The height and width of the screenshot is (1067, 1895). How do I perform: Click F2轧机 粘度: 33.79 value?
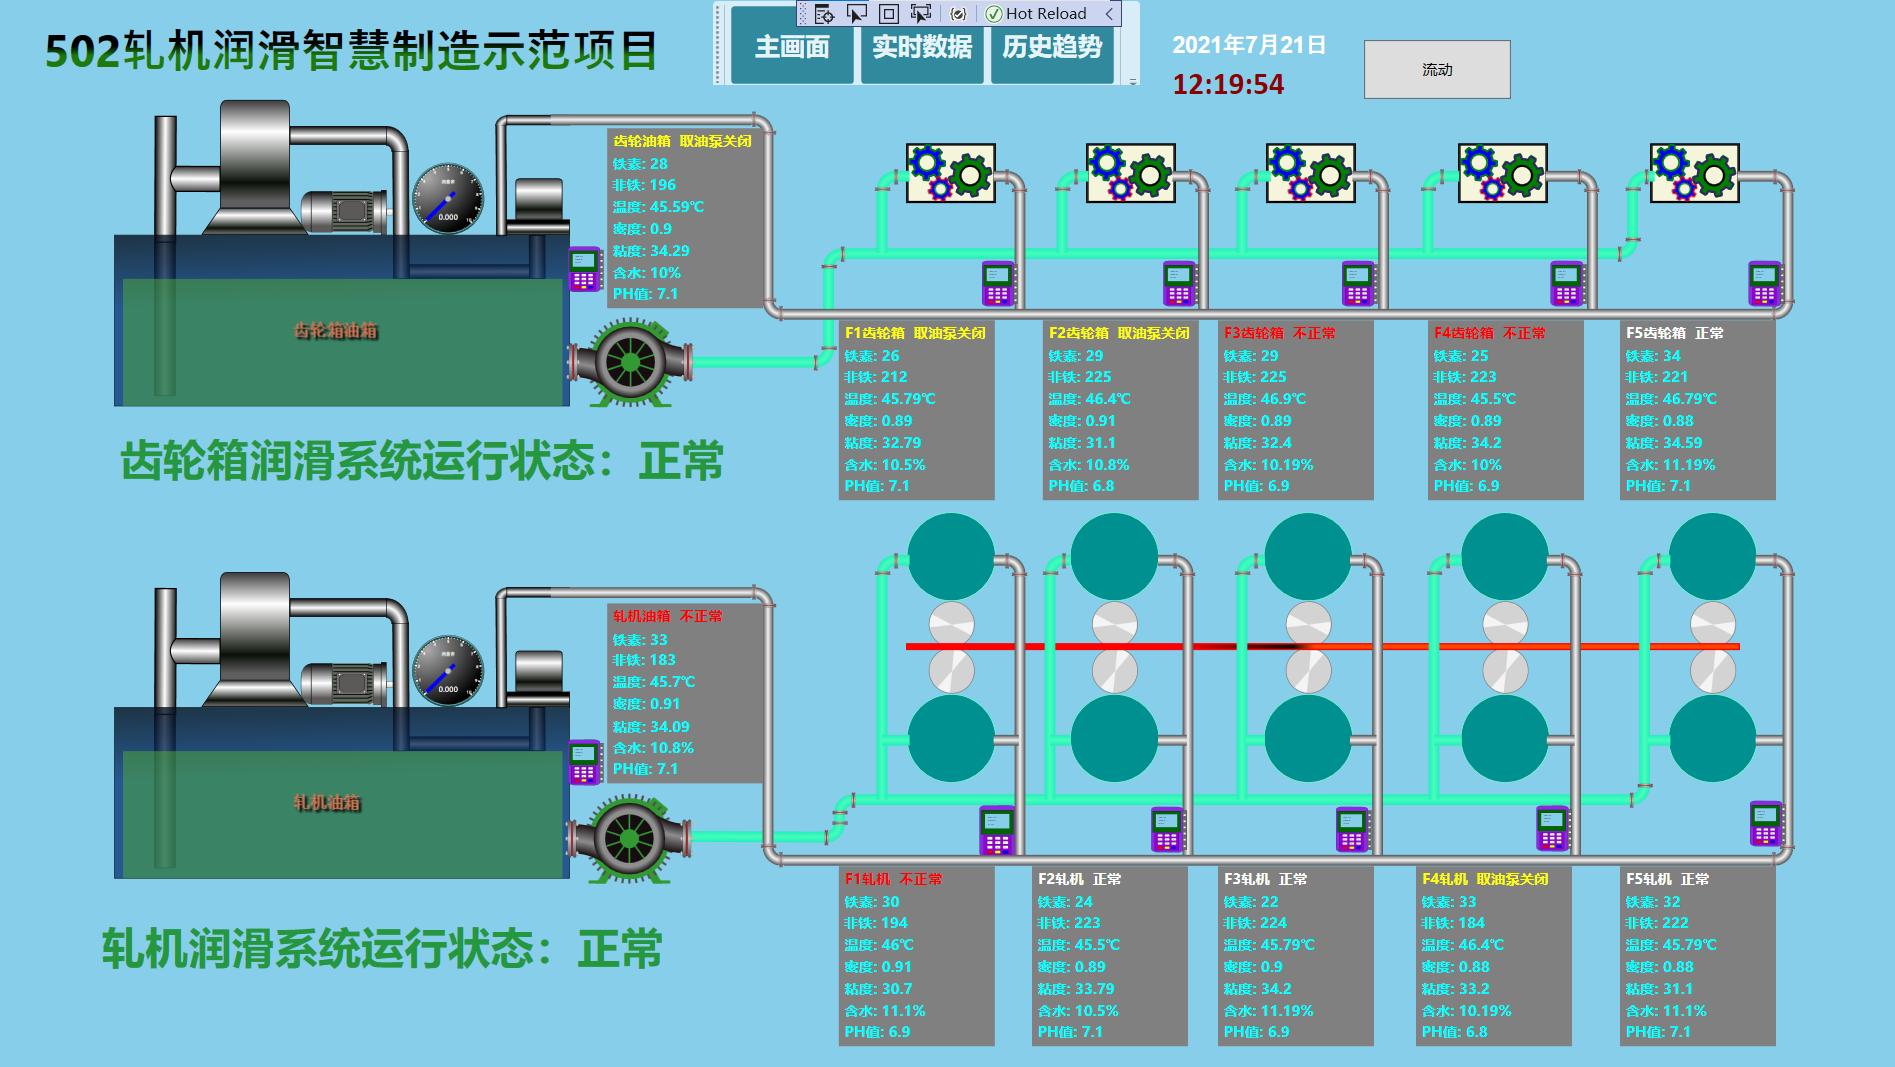[x=1076, y=989]
